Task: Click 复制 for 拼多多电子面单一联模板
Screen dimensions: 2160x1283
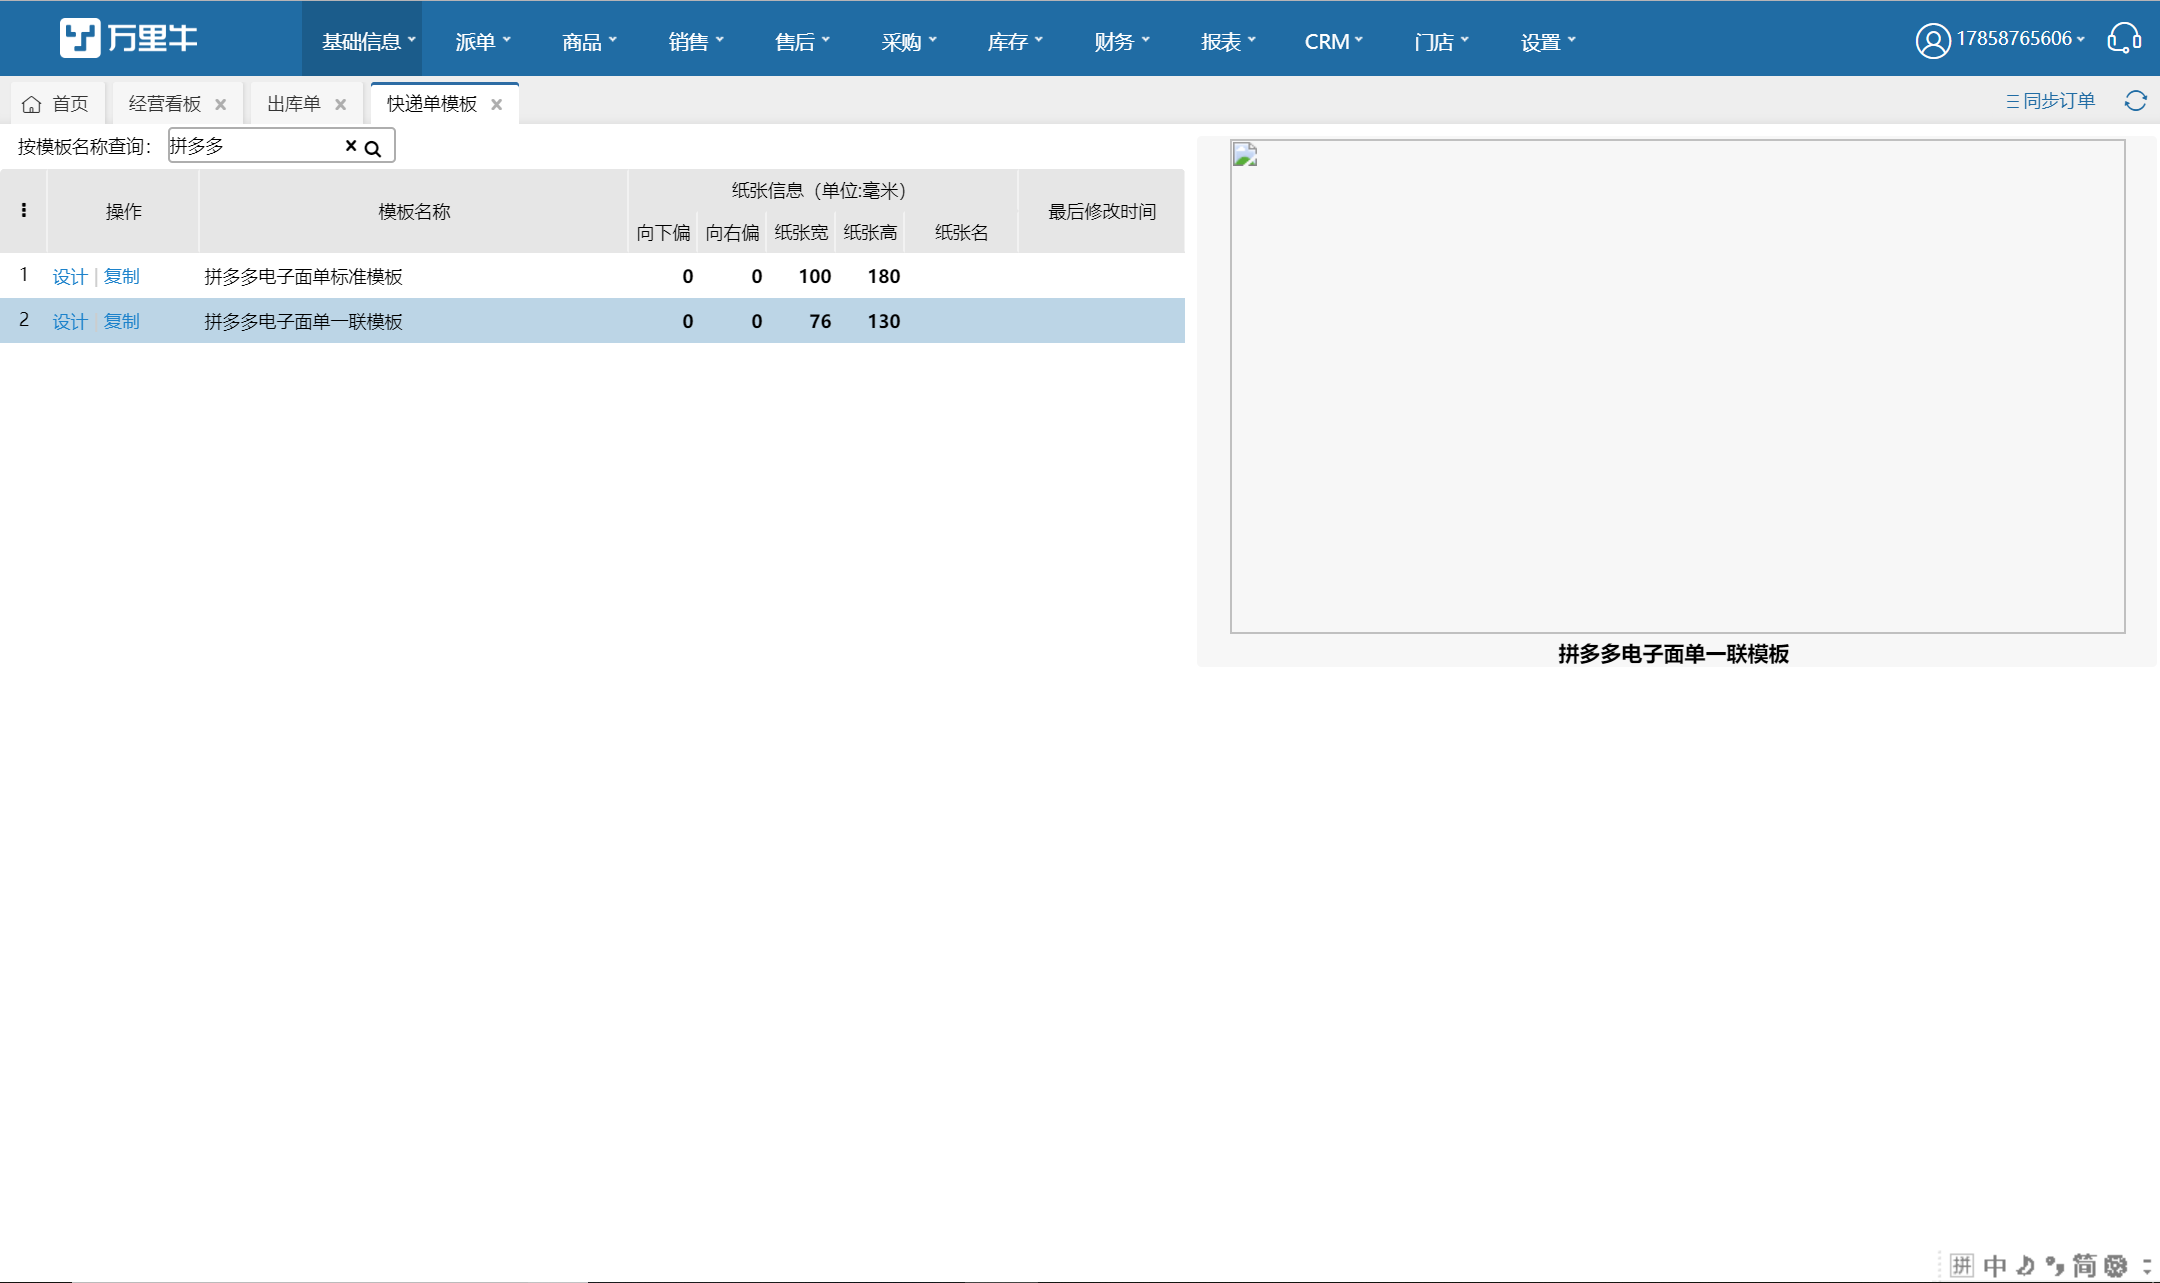Action: [x=122, y=322]
